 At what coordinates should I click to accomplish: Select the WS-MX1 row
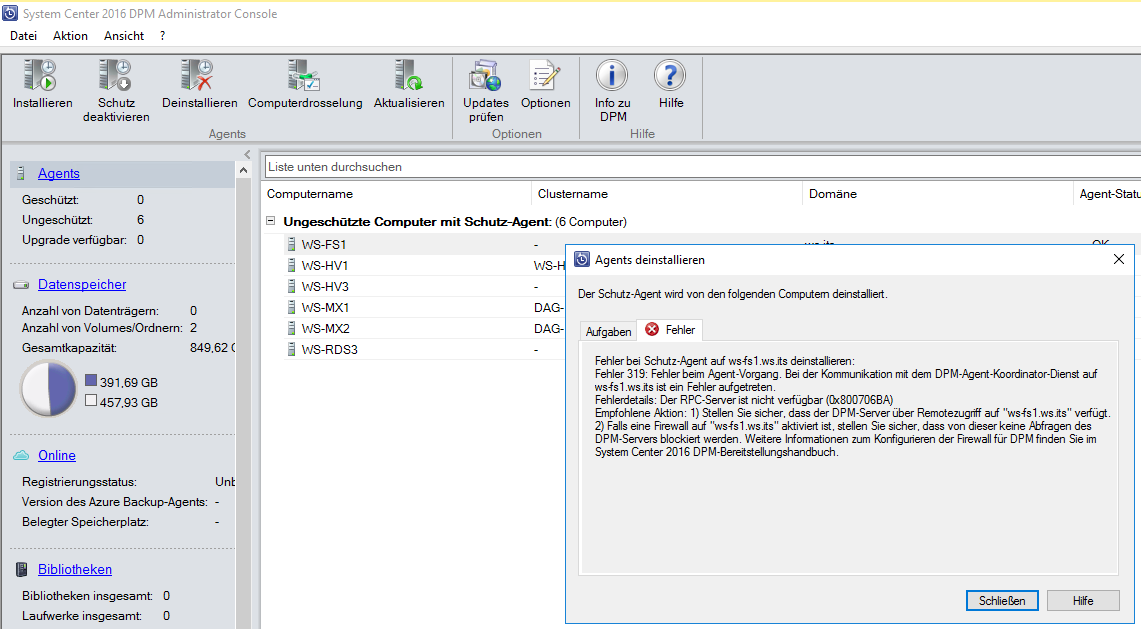pyautogui.click(x=424, y=307)
